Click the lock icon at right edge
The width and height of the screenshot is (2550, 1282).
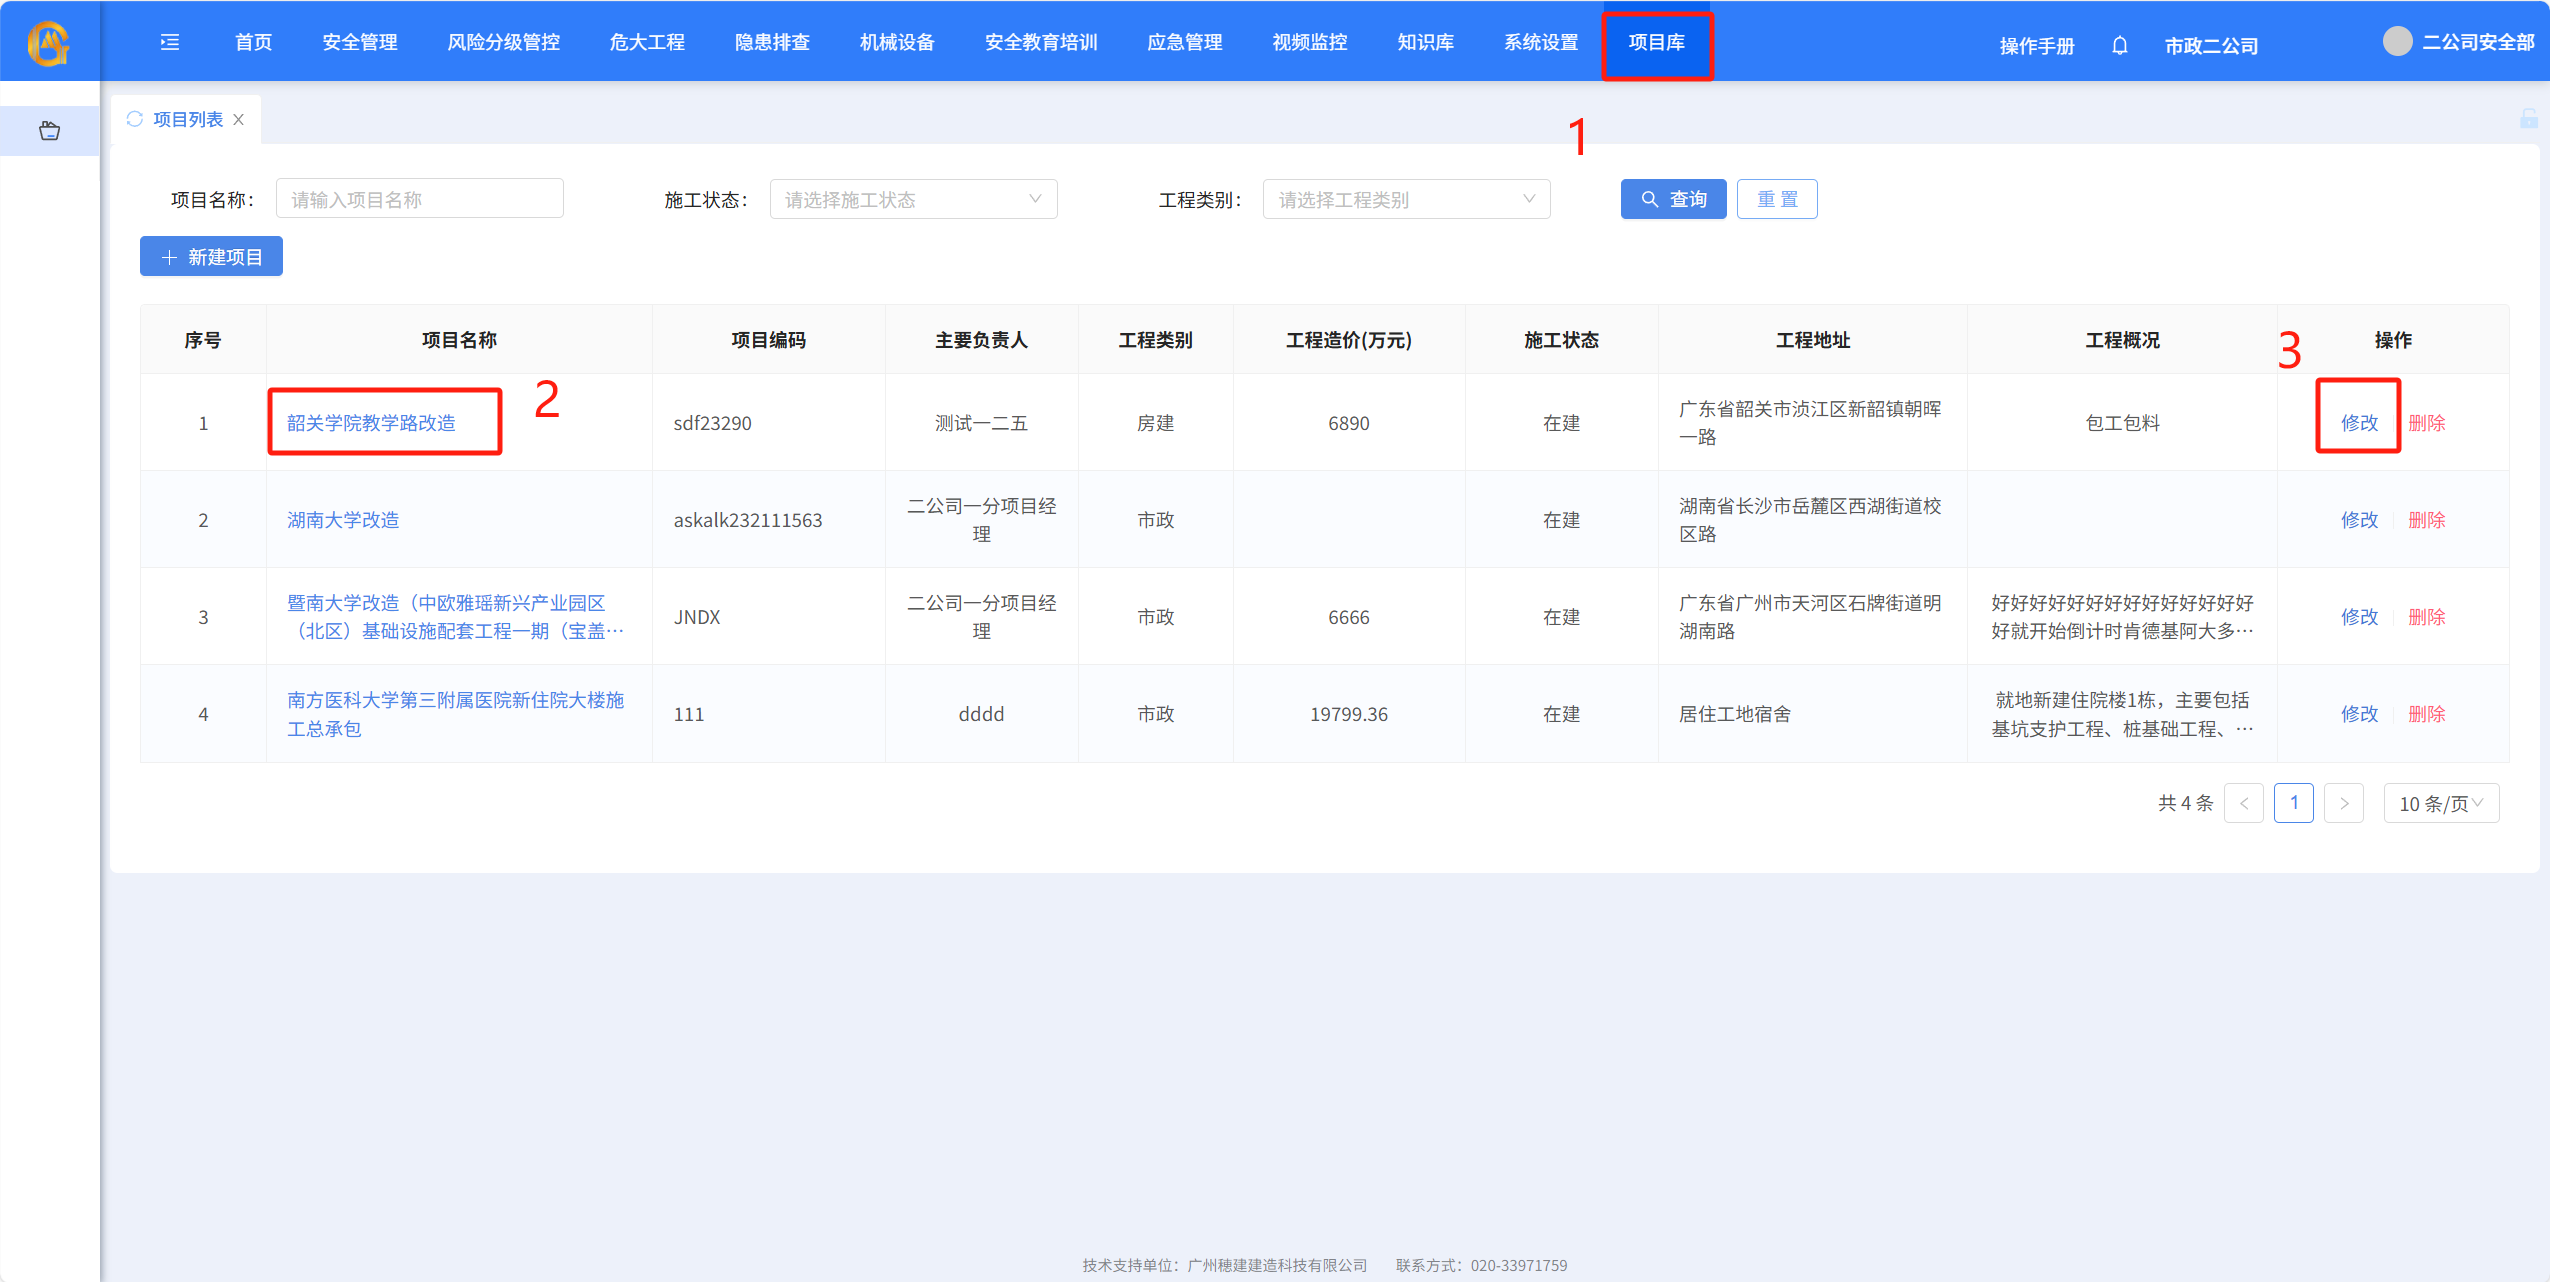2529,119
